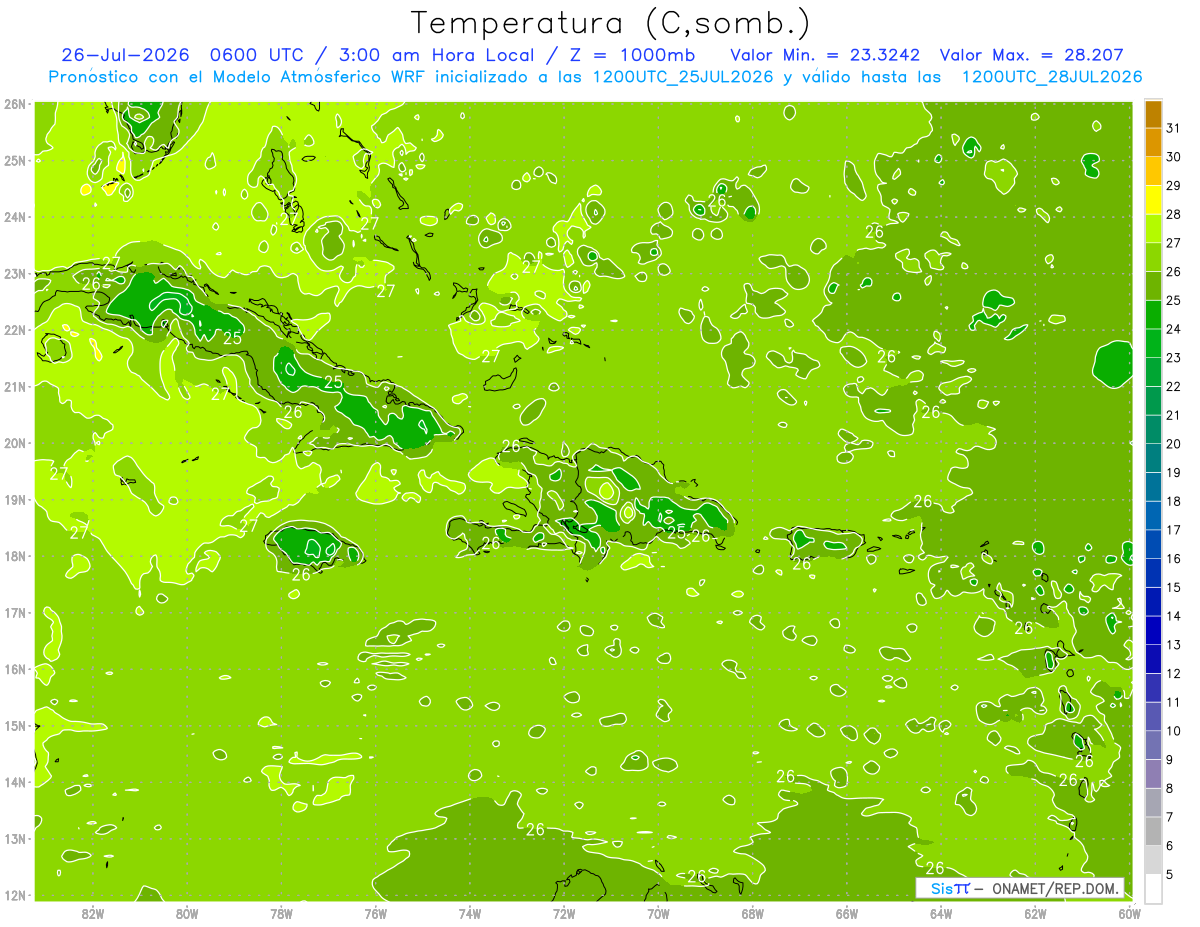Viewport: 1200px width, 927px height.
Task: Click the 21N latitude axis label
Action: click(15, 386)
